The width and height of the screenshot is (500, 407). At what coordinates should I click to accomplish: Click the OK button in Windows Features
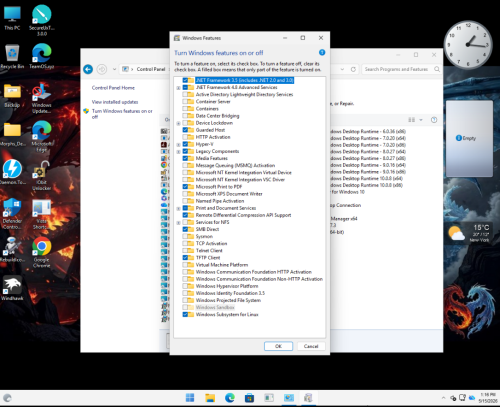tap(278, 346)
